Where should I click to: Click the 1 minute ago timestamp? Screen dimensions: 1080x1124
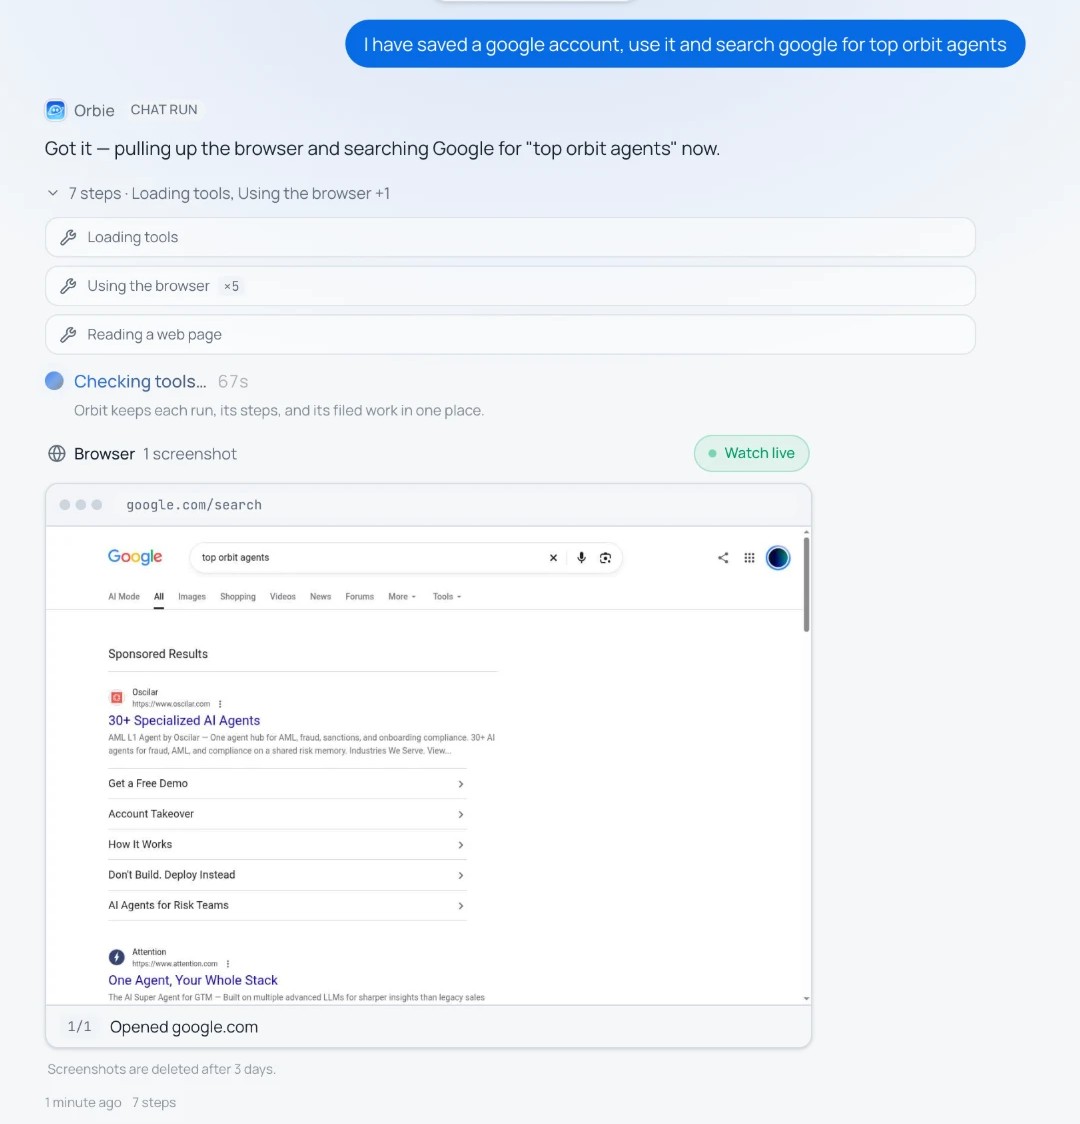tap(83, 1102)
